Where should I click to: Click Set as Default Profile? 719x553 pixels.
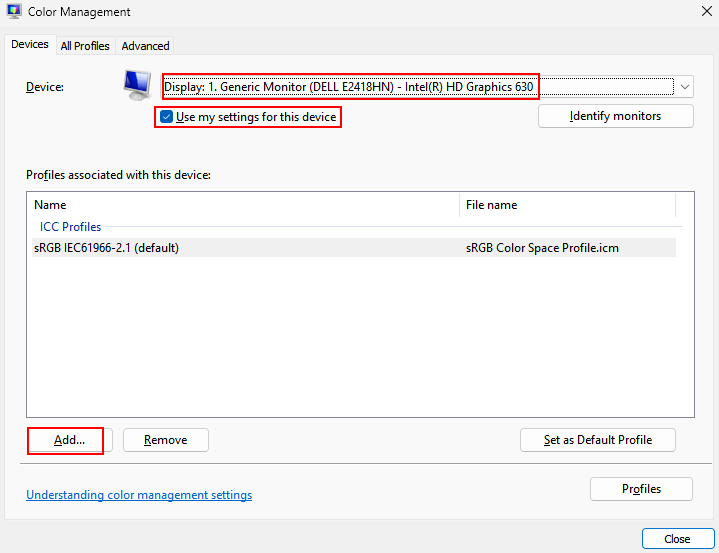[x=597, y=440]
